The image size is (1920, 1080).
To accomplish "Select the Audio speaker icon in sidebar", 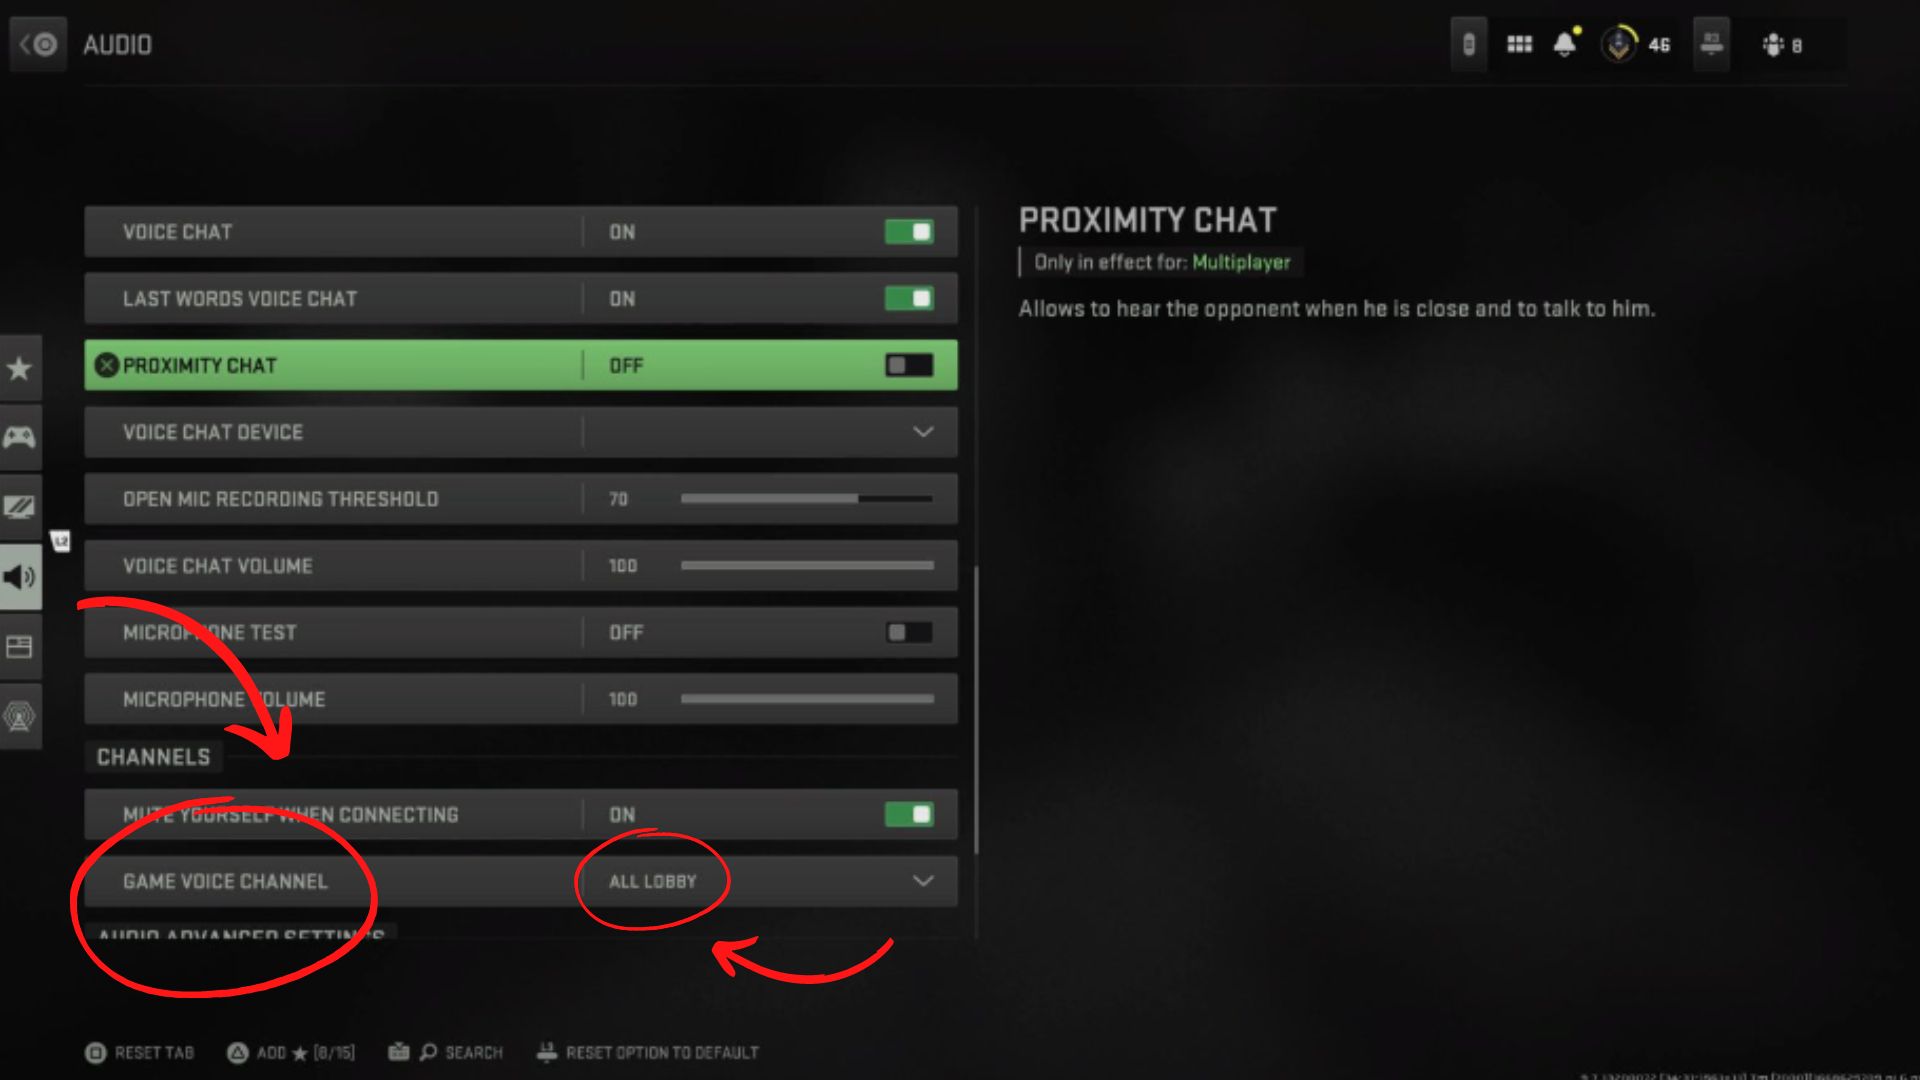I will 21,575.
